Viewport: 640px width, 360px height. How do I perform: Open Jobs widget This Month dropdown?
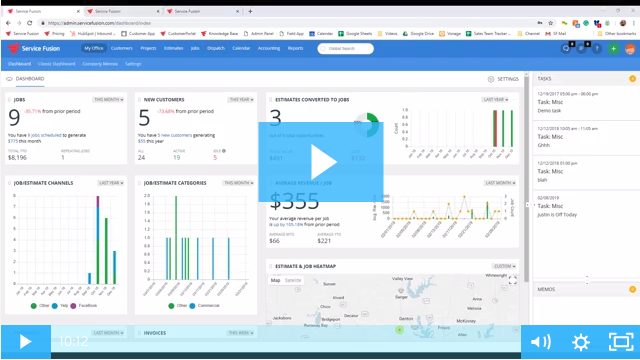(x=108, y=100)
